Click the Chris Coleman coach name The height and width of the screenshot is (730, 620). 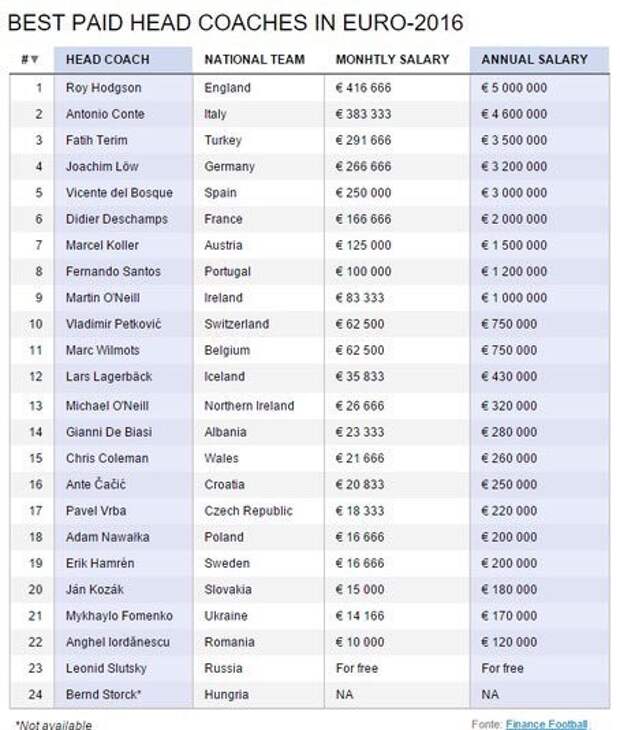pos(107,458)
